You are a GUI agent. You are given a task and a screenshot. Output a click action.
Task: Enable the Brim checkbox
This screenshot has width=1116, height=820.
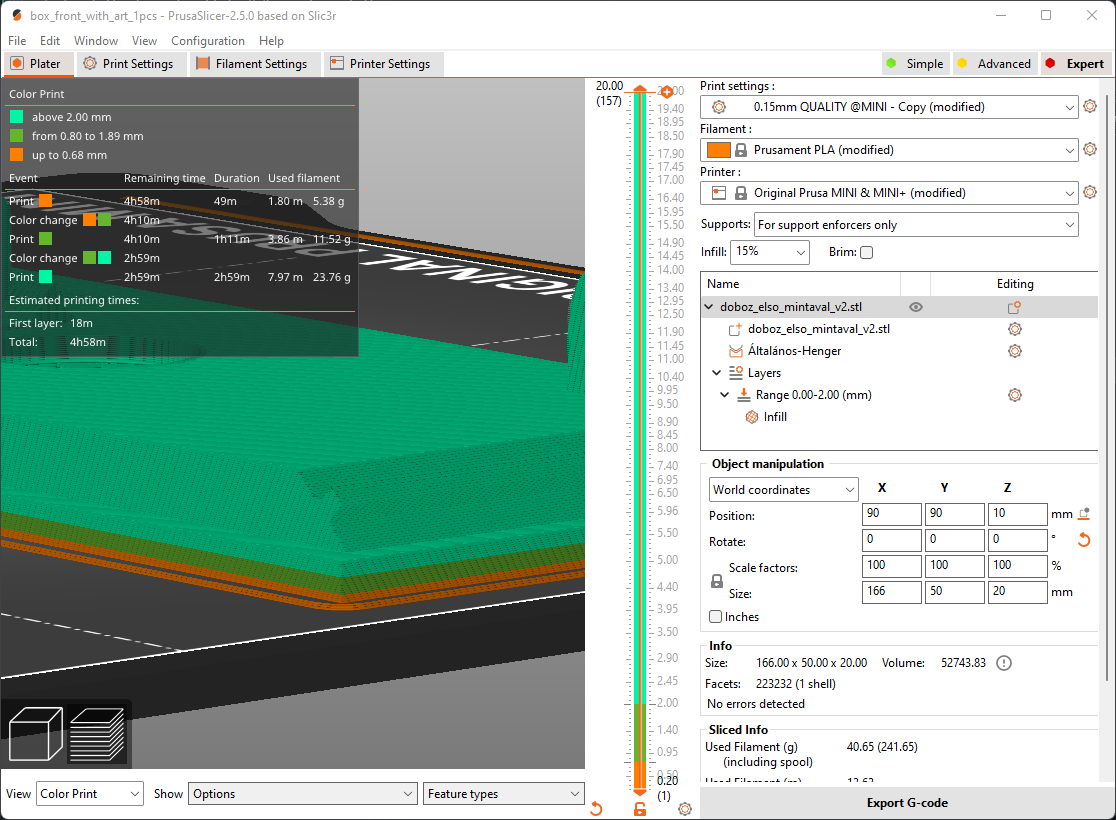(x=866, y=252)
